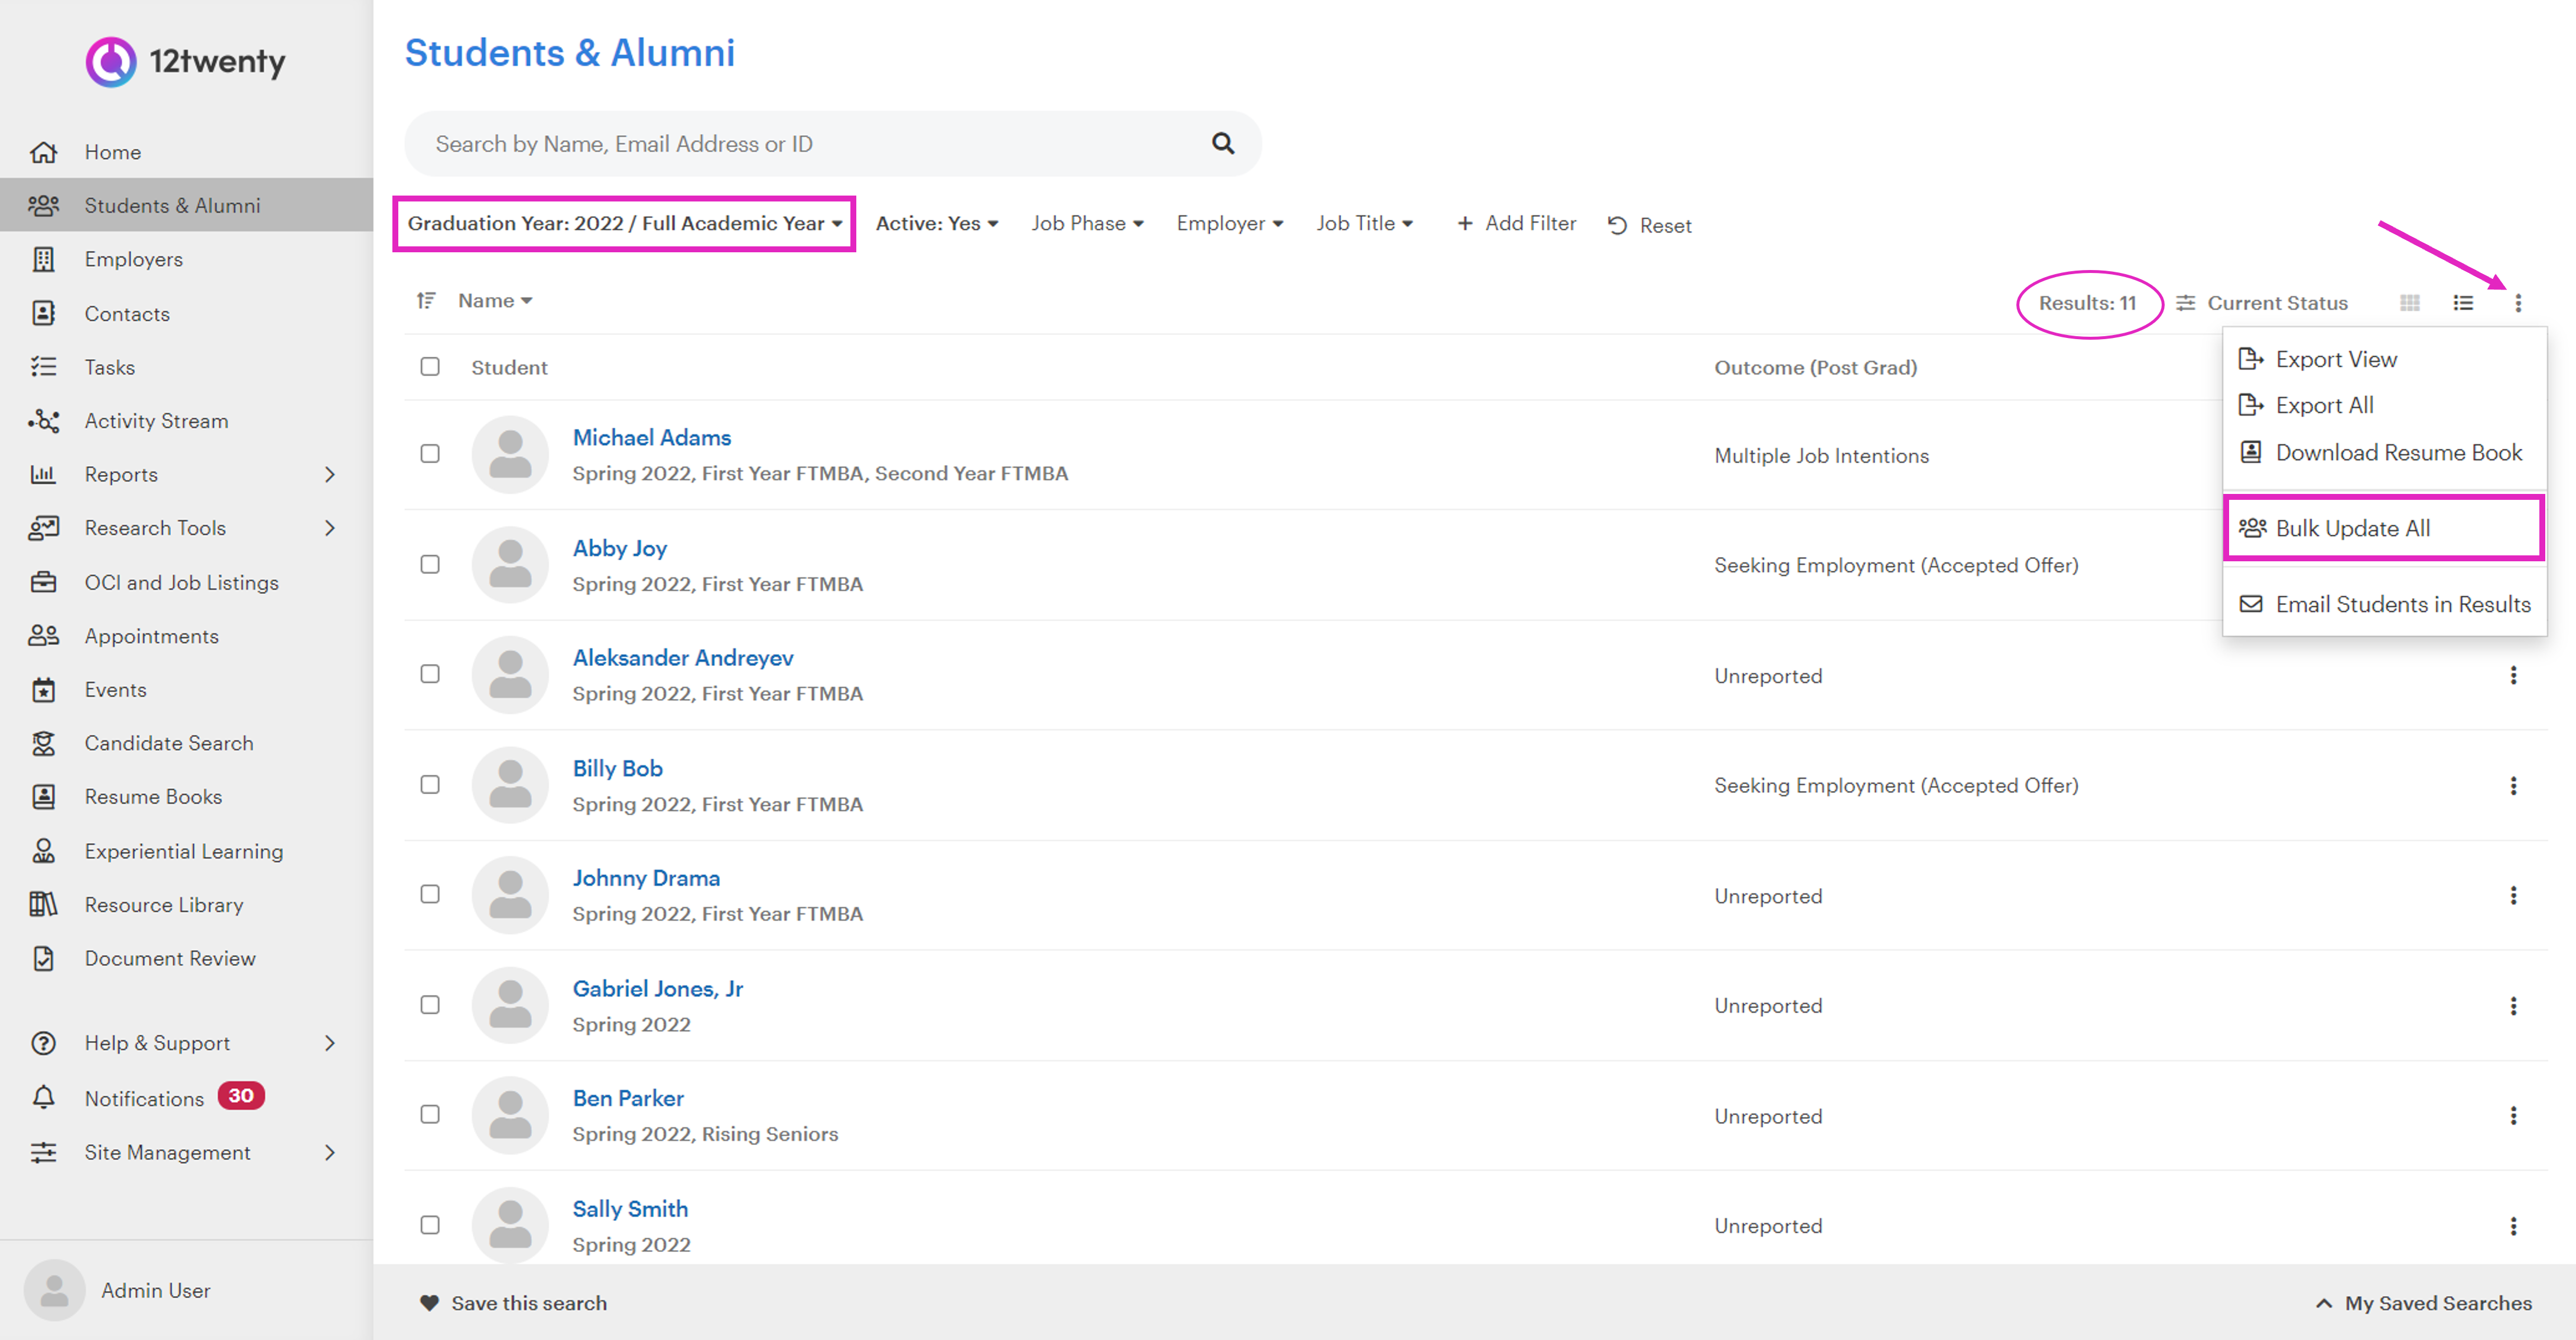Expand the Site Management submenu chevron
Viewport: 2576px width, 1340px height.
pos(330,1152)
